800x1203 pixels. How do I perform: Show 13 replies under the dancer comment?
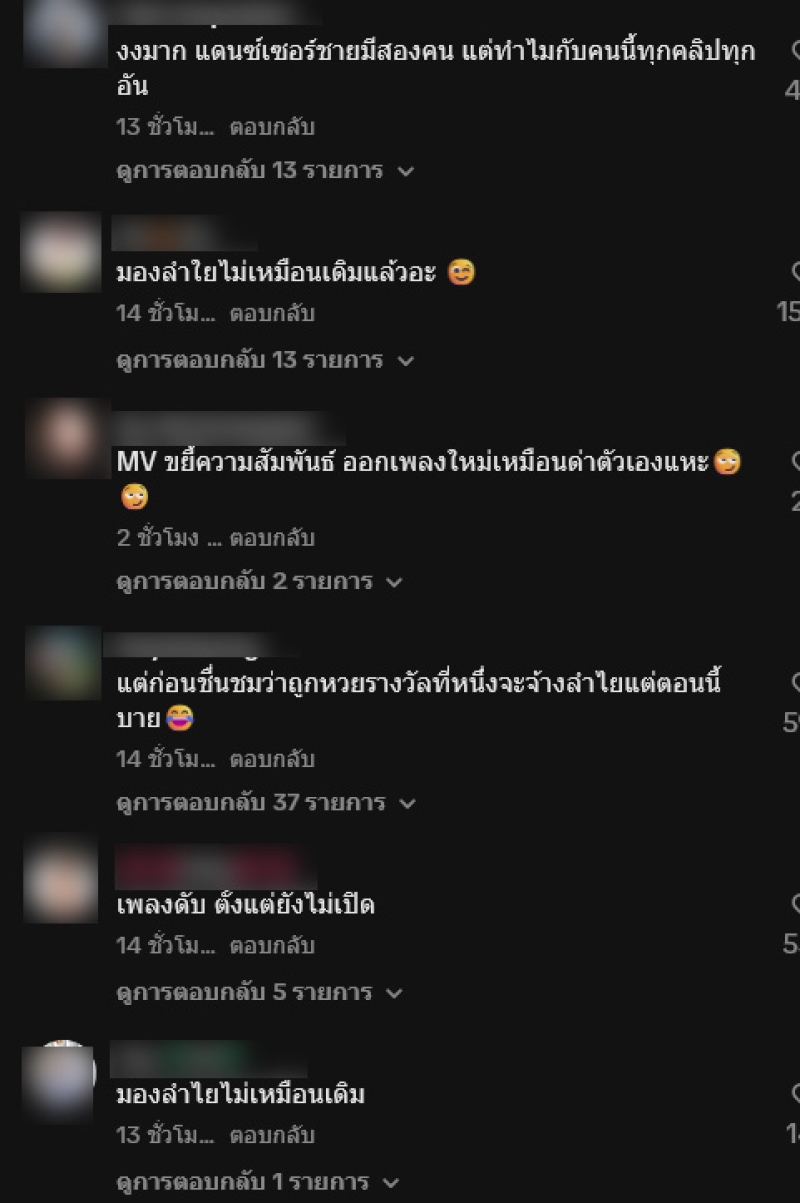point(265,170)
